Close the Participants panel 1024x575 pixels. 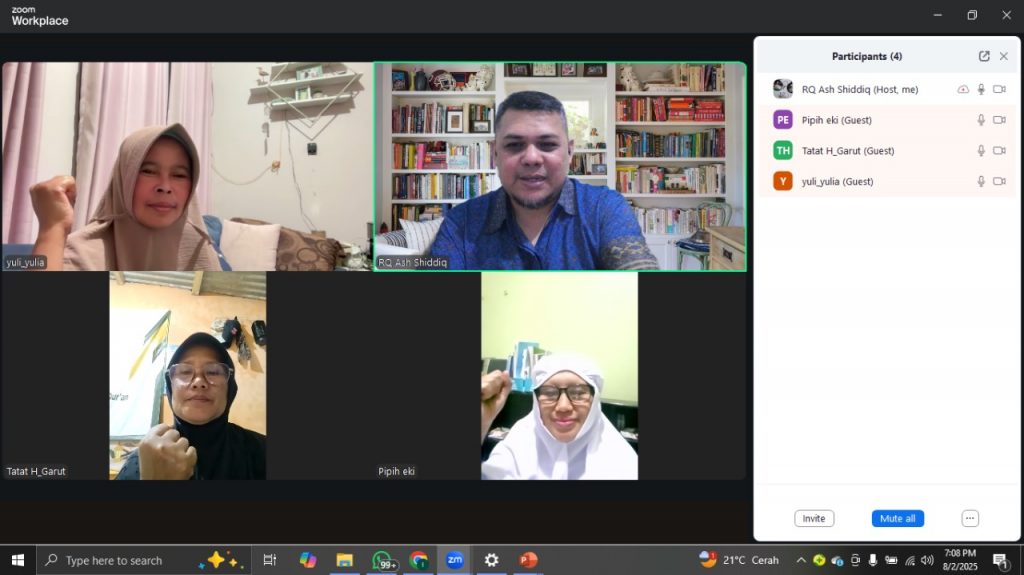1004,57
